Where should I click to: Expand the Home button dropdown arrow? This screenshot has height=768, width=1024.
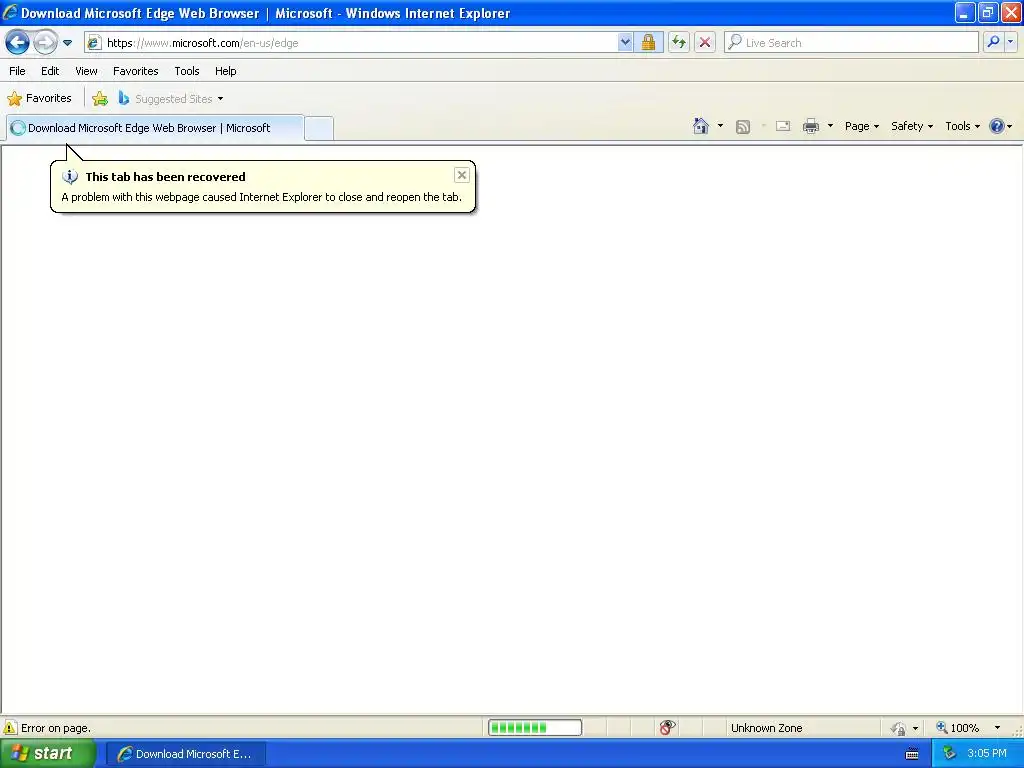point(720,126)
